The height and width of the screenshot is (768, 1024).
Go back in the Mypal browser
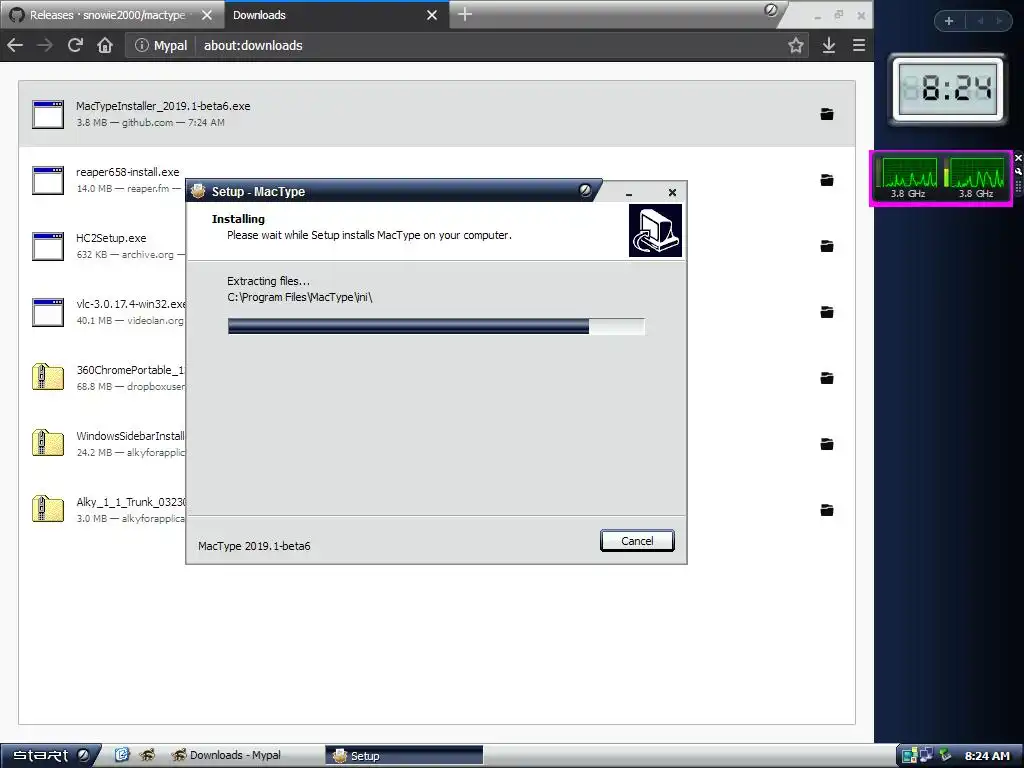[x=15, y=45]
